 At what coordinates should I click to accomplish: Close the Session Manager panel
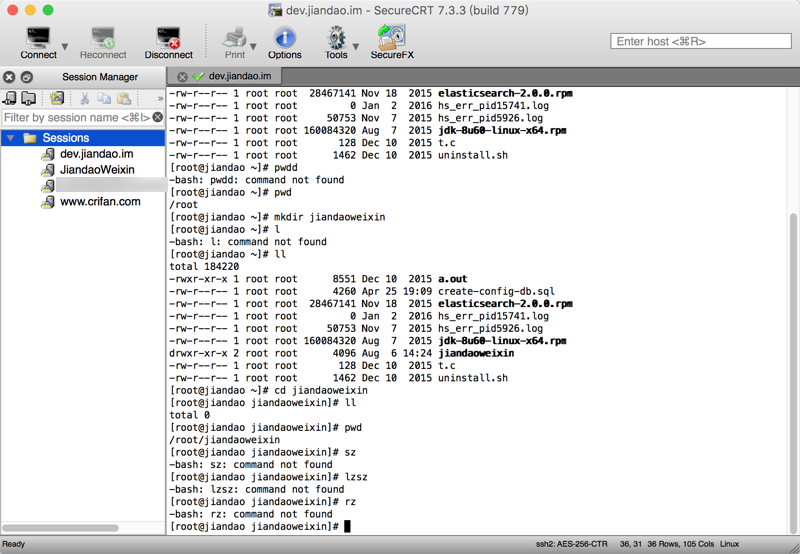[9, 77]
